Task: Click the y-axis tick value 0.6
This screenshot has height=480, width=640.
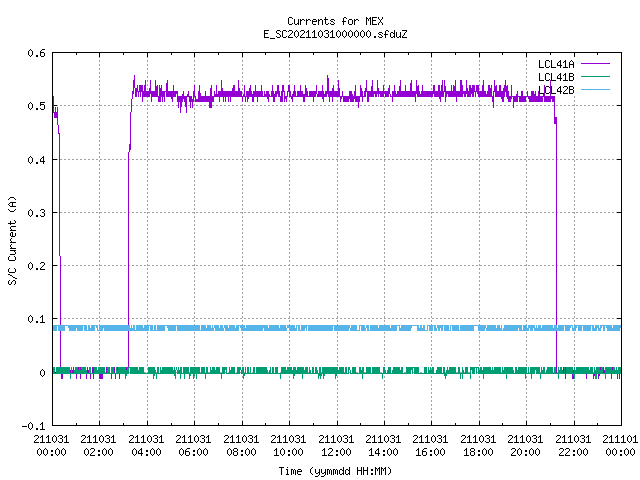Action: 36,53
